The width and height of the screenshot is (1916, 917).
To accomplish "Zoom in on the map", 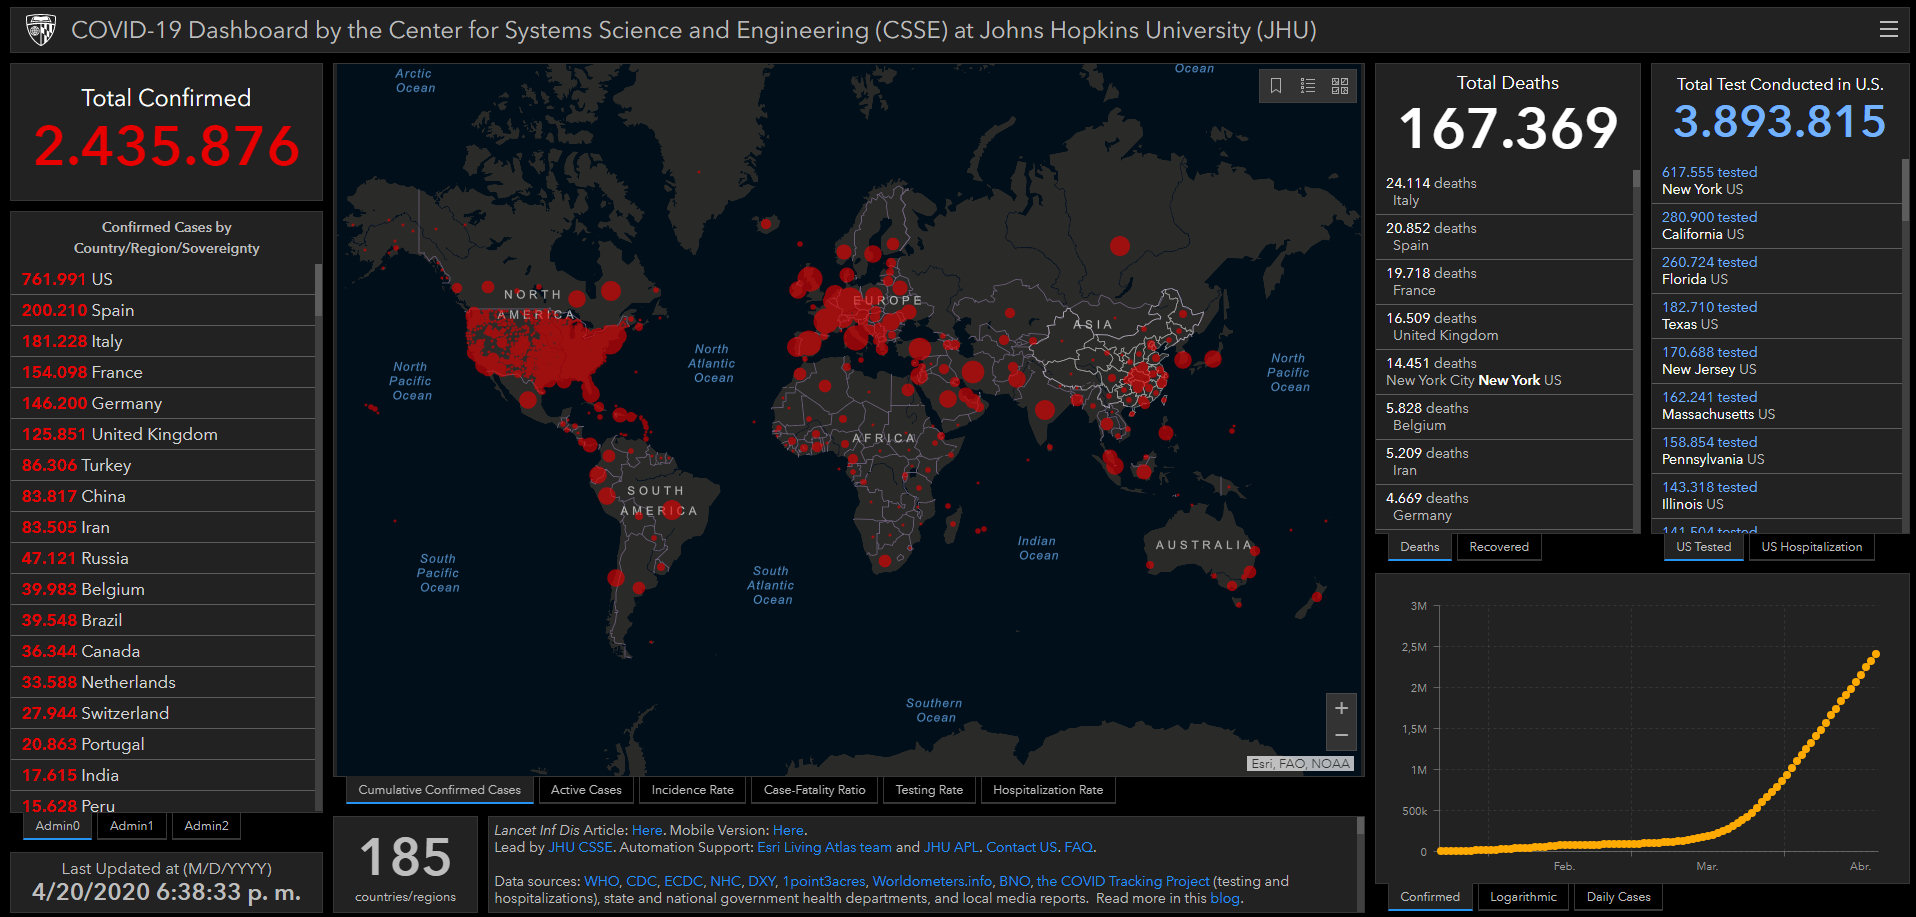I will 1341,708.
